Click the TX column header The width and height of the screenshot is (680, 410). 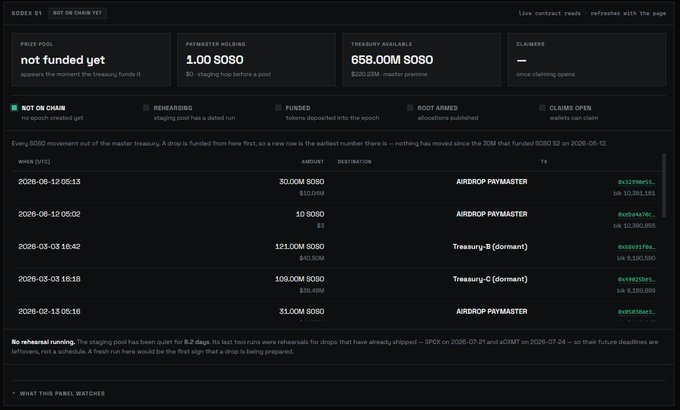544,162
